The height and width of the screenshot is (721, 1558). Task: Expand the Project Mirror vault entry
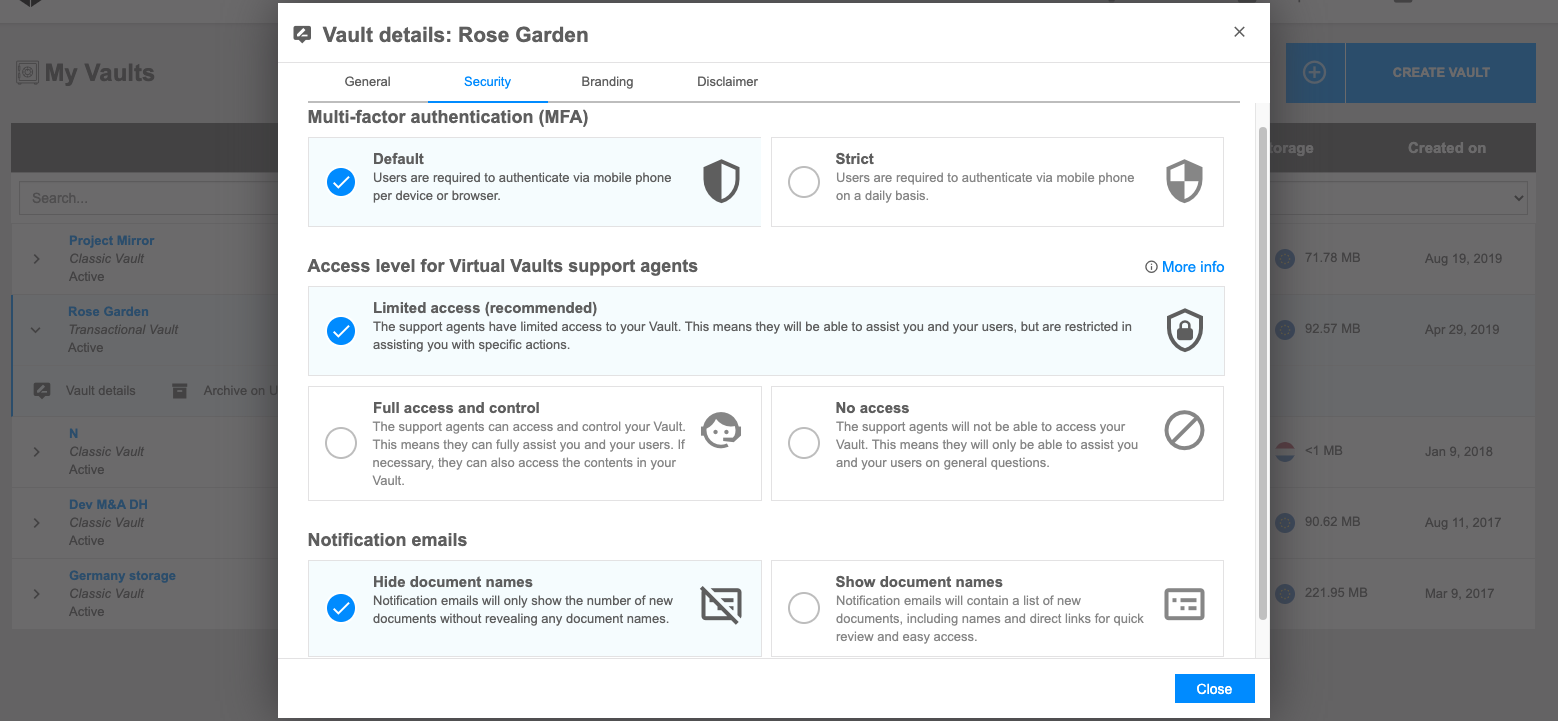[36, 258]
